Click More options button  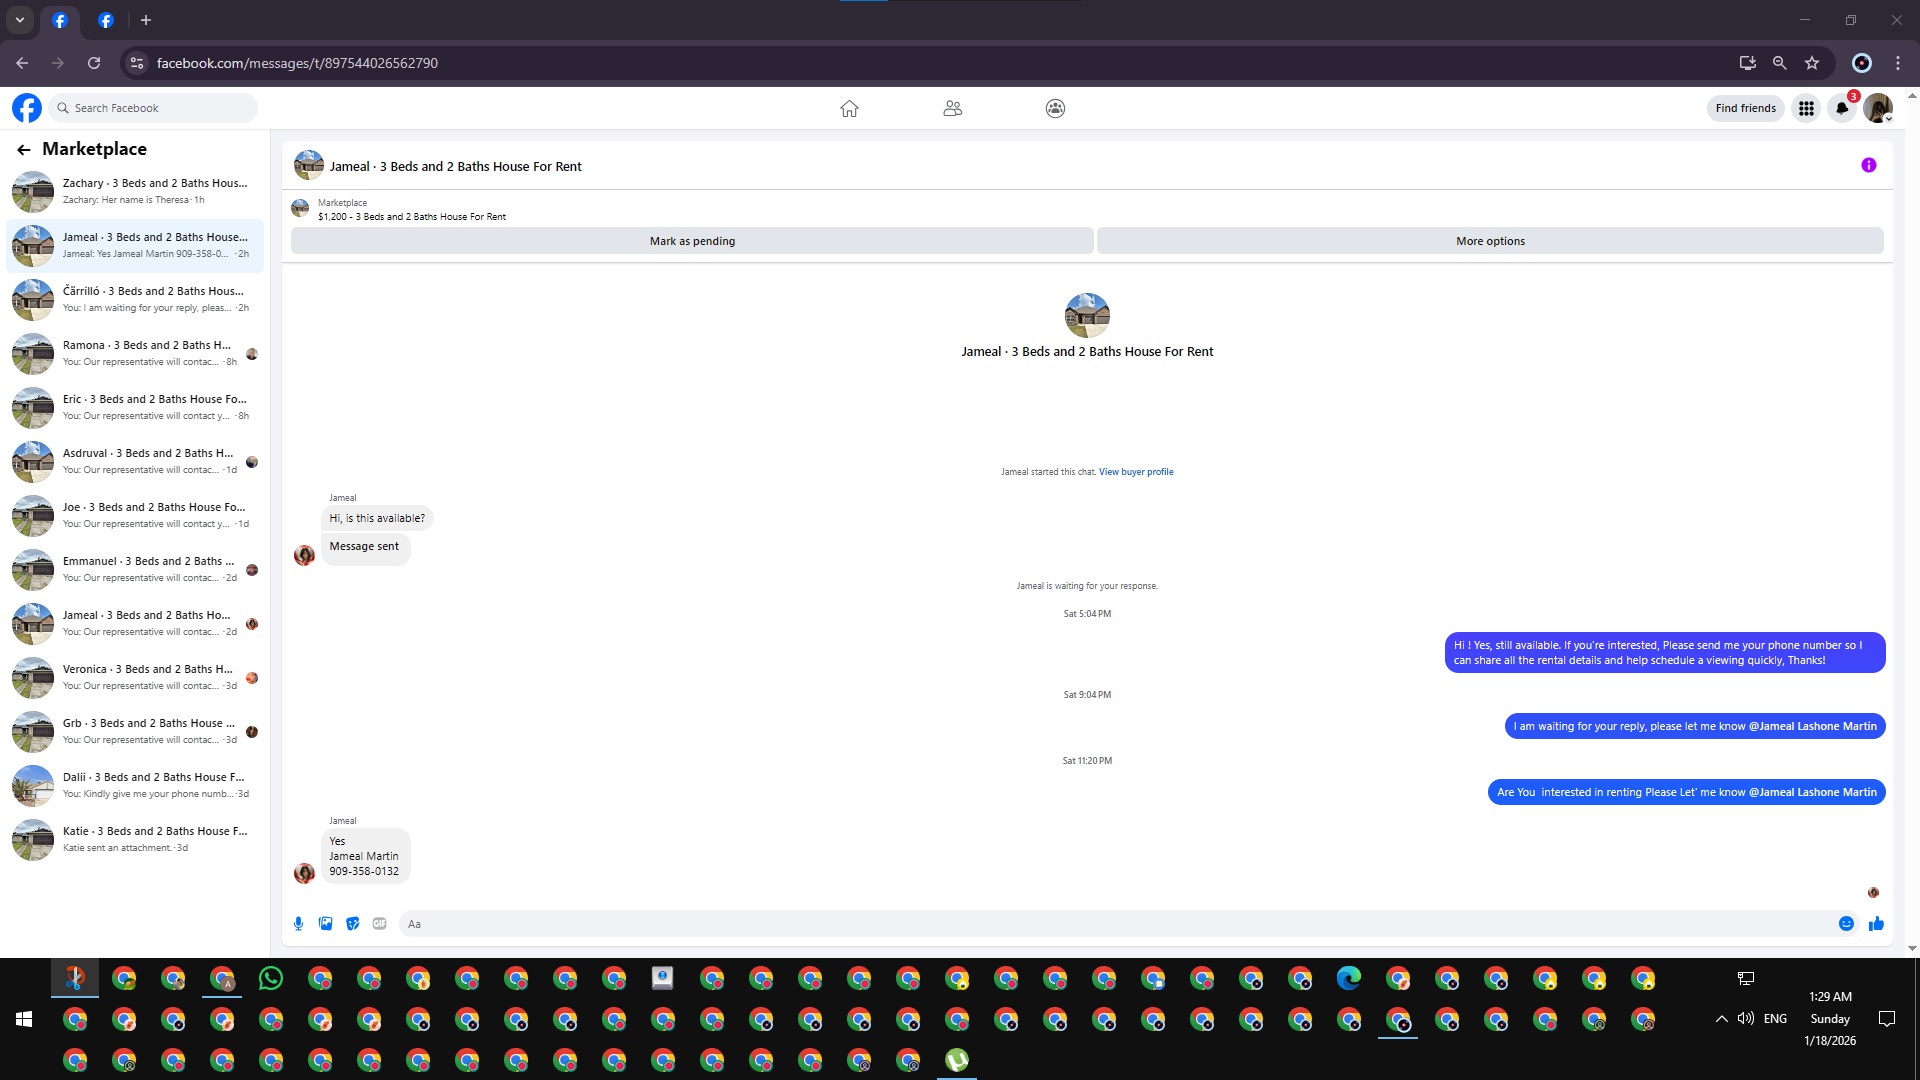click(1490, 241)
